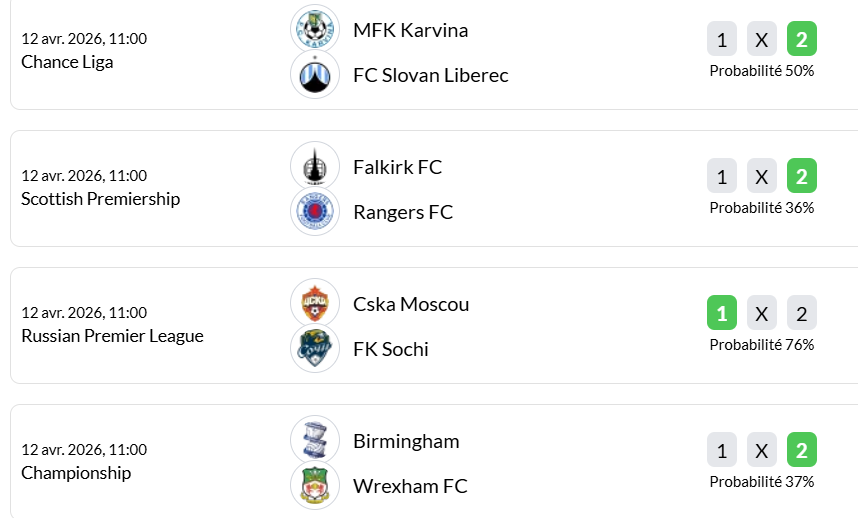
Task: Open the Birmingham club badge
Action: [315, 440]
